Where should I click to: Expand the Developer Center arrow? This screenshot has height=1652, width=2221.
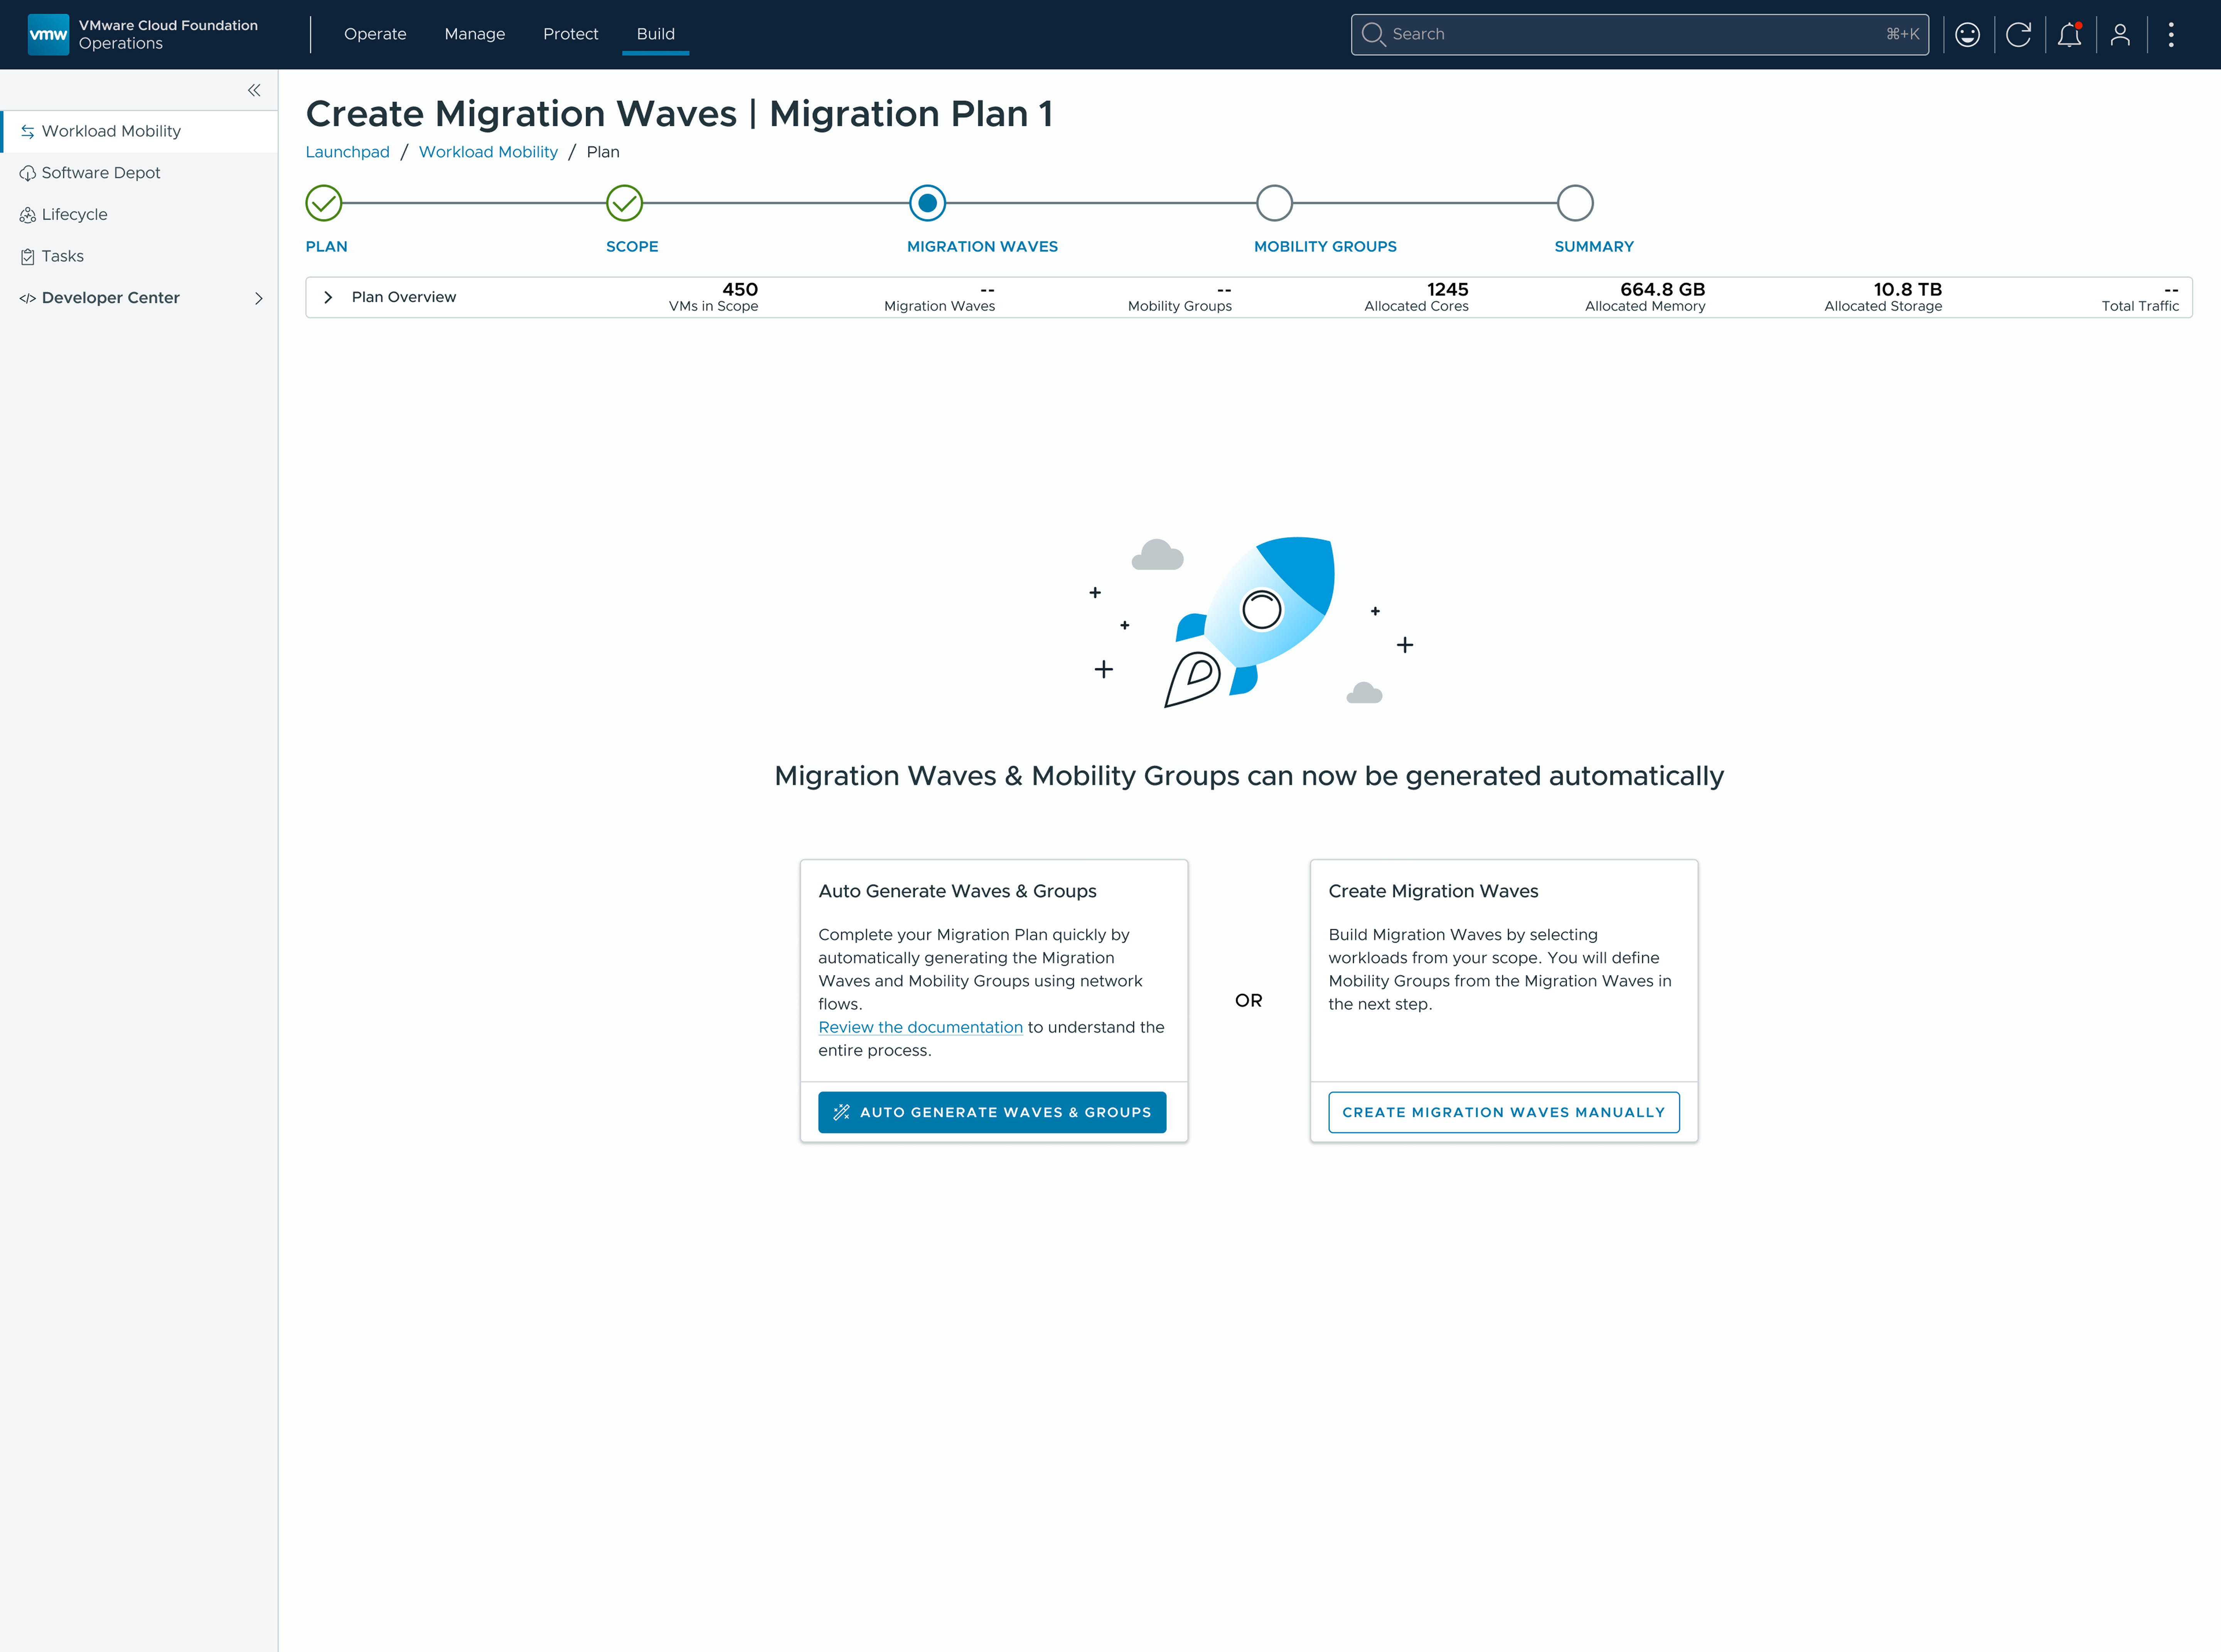259,298
